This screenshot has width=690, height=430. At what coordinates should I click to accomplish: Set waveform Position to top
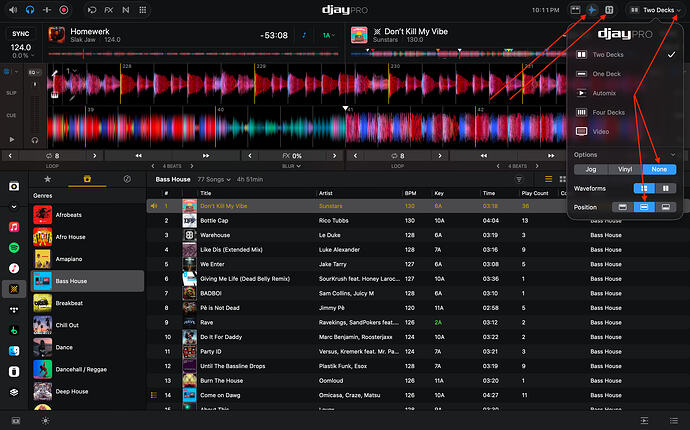pos(622,207)
